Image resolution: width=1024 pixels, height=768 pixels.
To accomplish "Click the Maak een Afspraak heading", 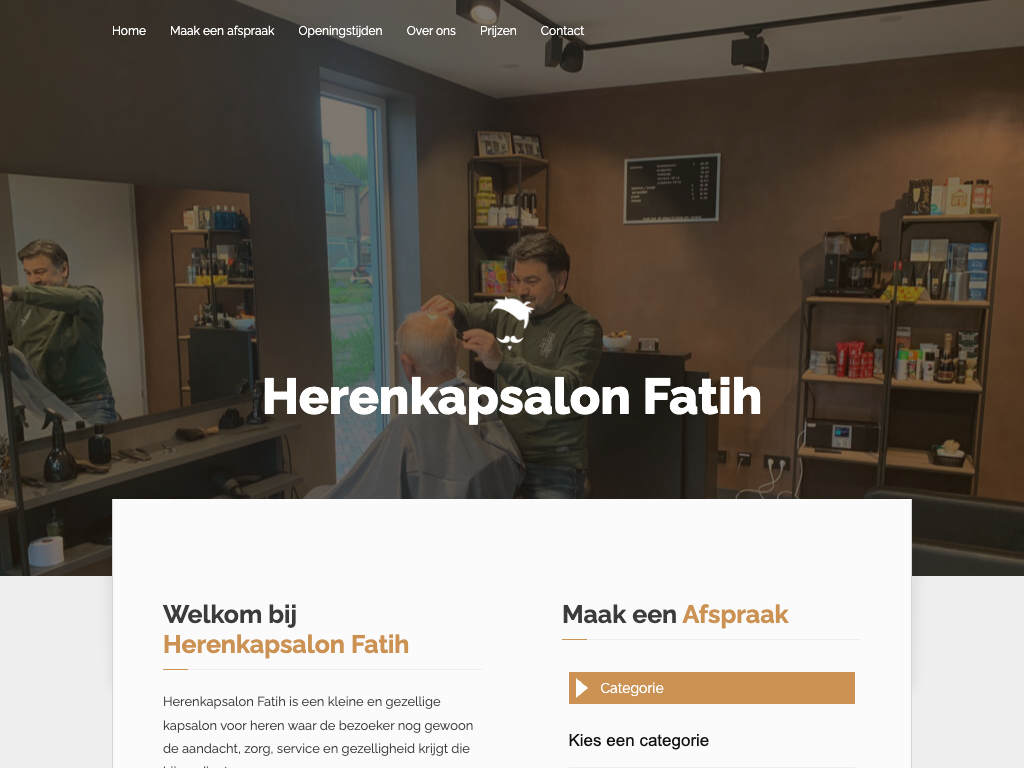I will (x=675, y=615).
